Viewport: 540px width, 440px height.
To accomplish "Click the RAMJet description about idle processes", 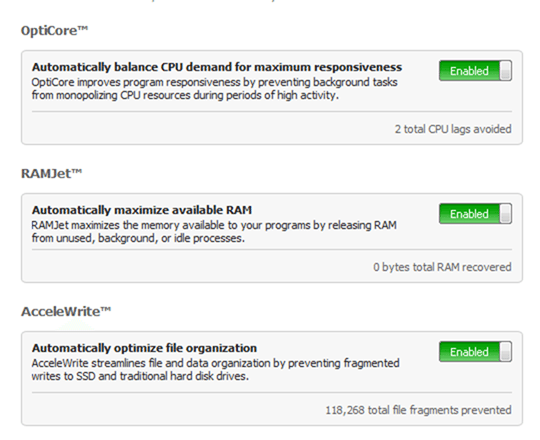I will [214, 231].
